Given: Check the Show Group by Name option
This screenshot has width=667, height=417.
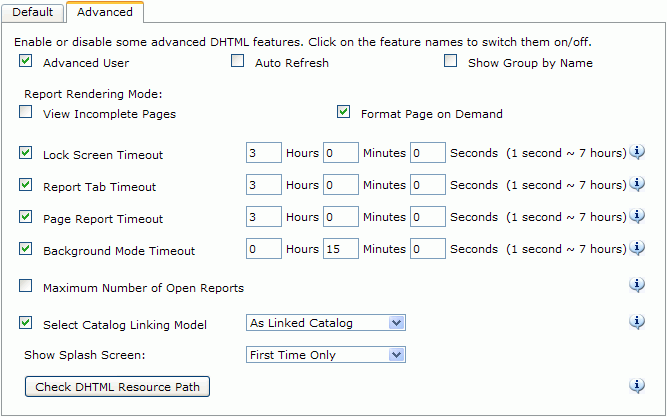Looking at the screenshot, I should coord(450,60).
